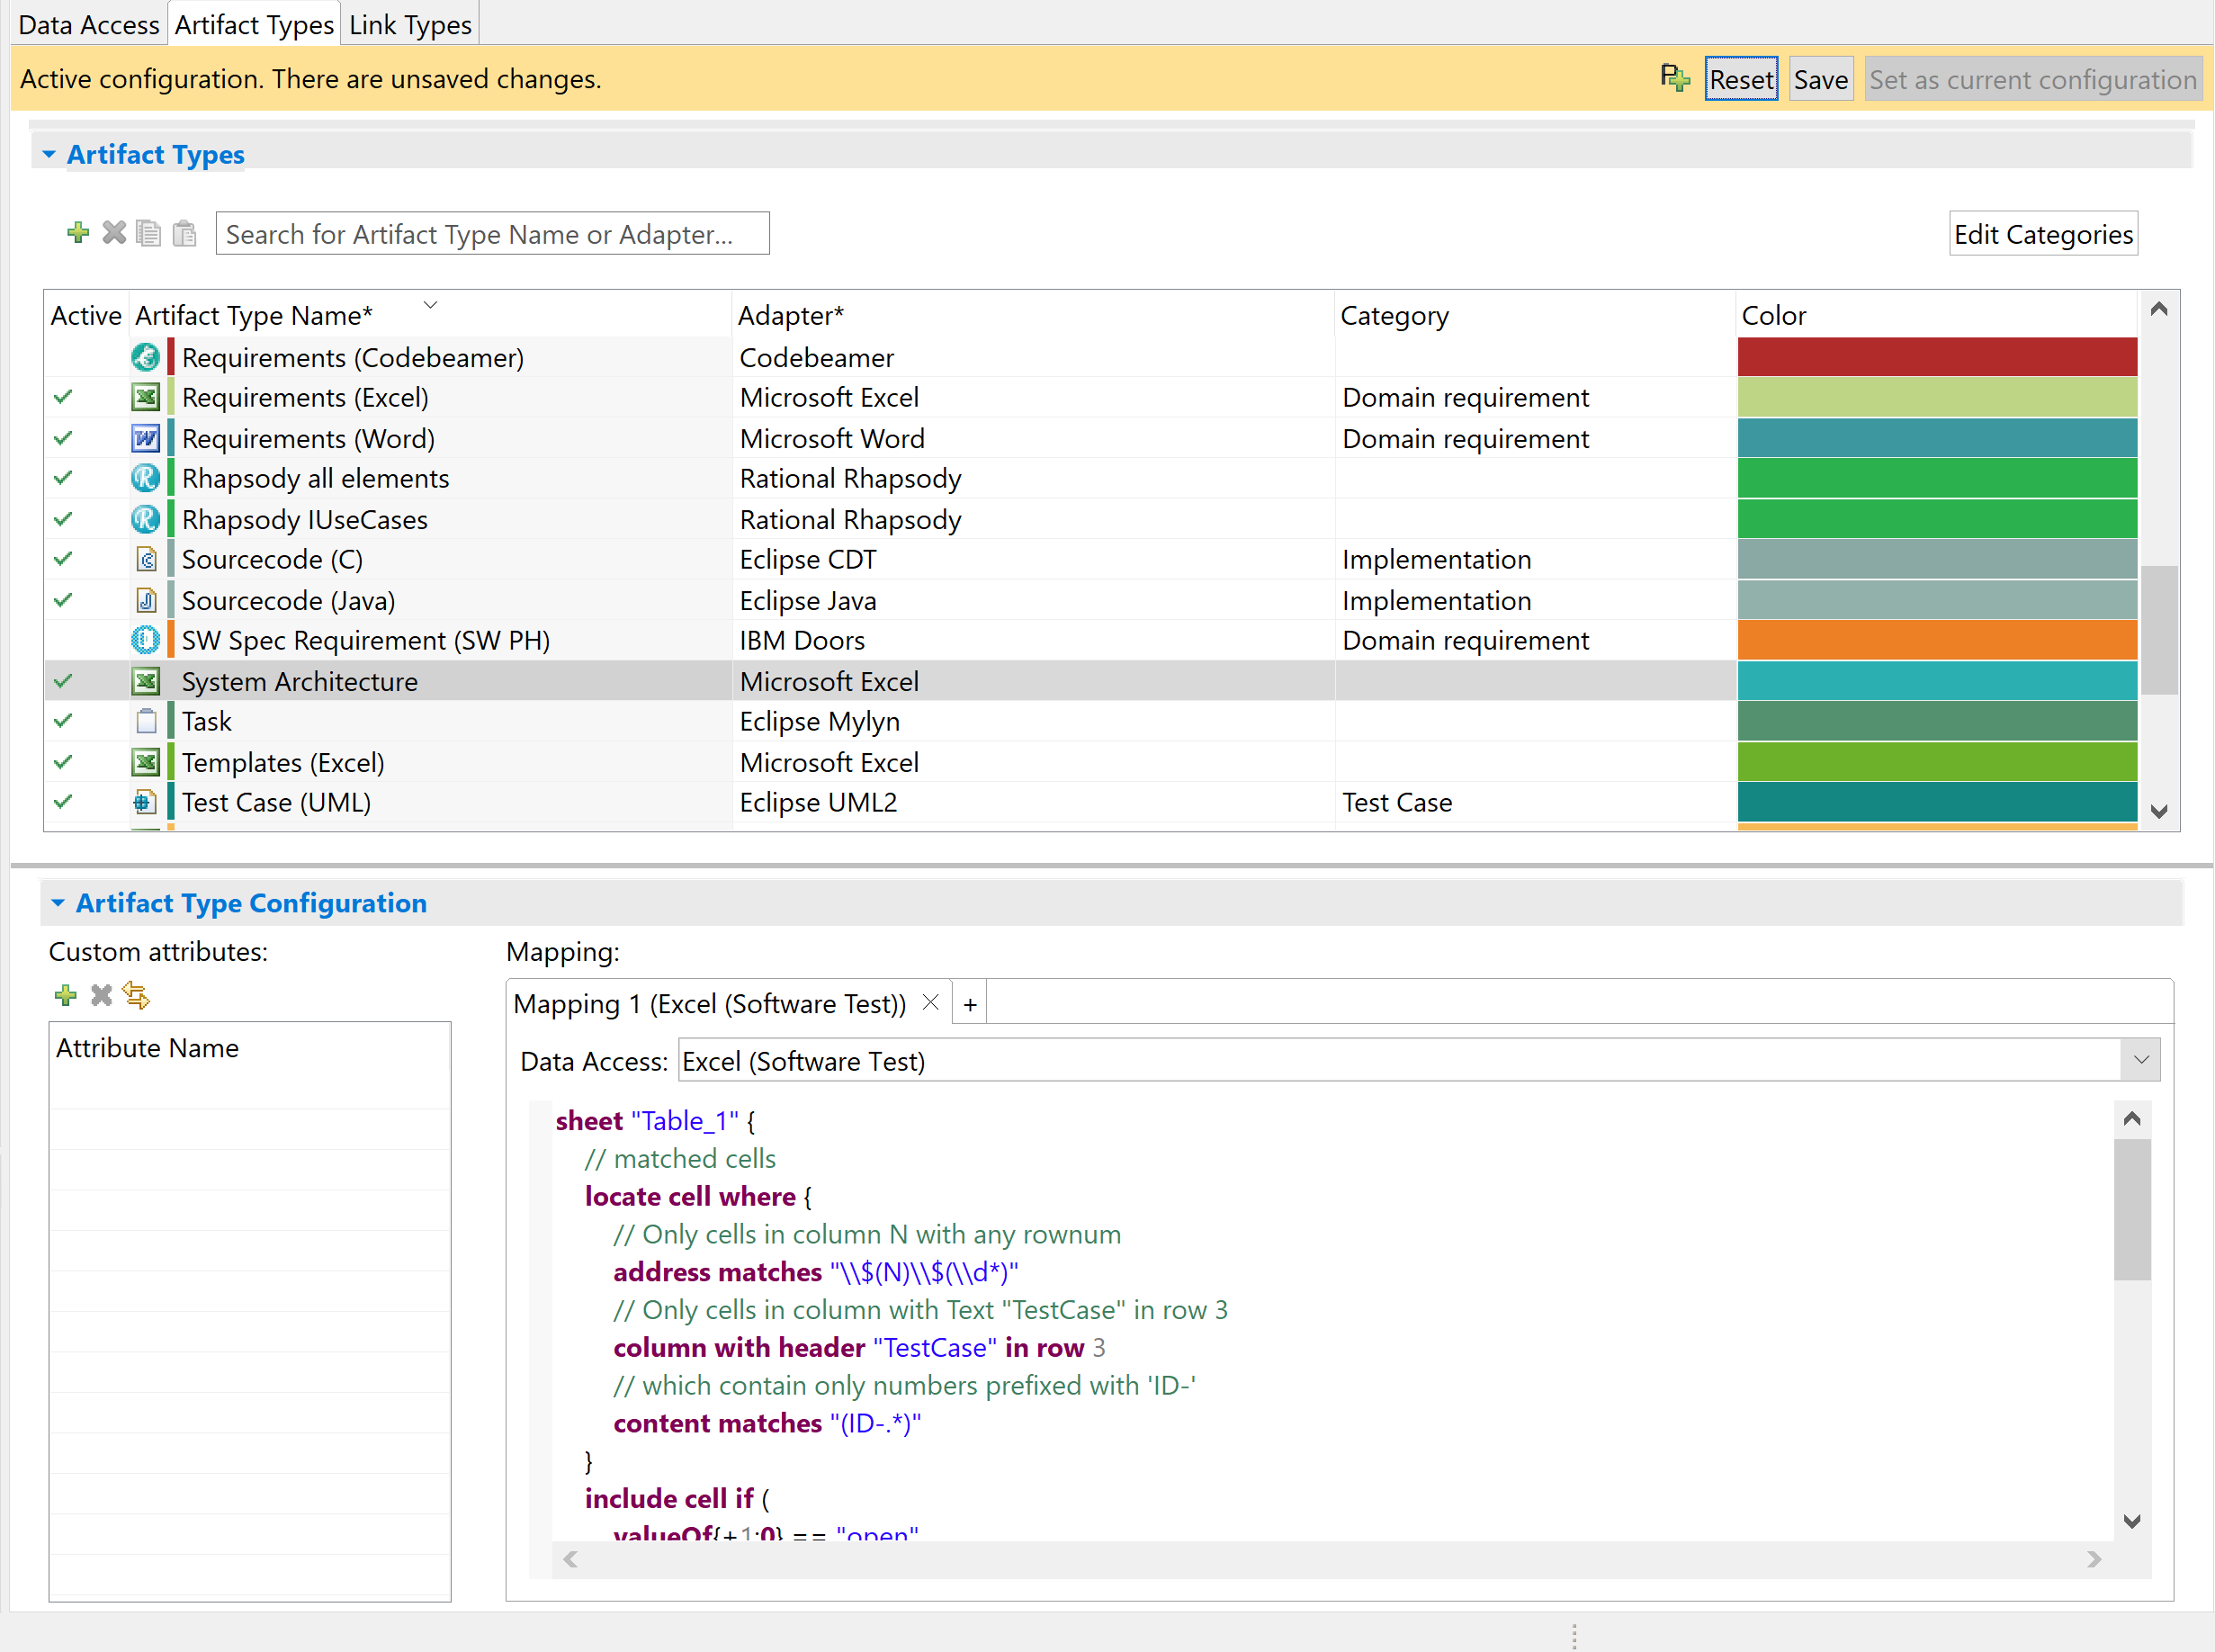
Task: Add a new artifact type with green plus
Action: 78,233
